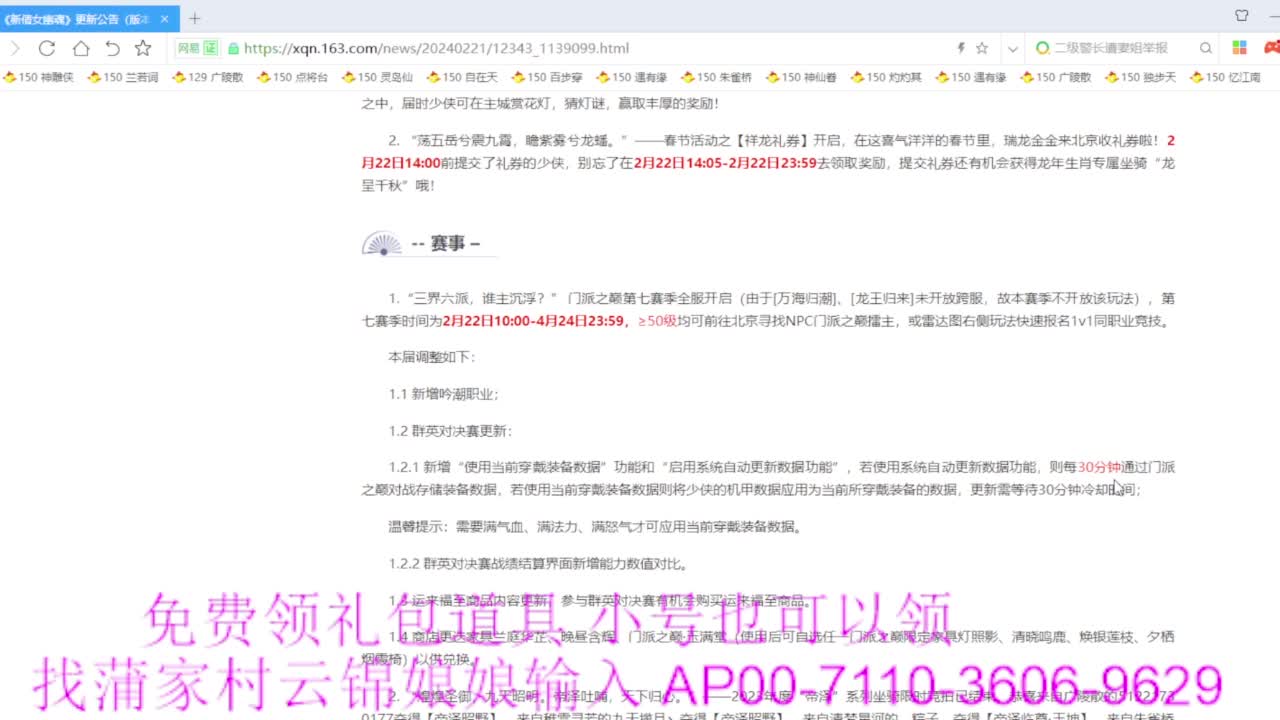The image size is (1280, 720).
Task: Toggle the bookmark star for this page
Action: click(982, 47)
